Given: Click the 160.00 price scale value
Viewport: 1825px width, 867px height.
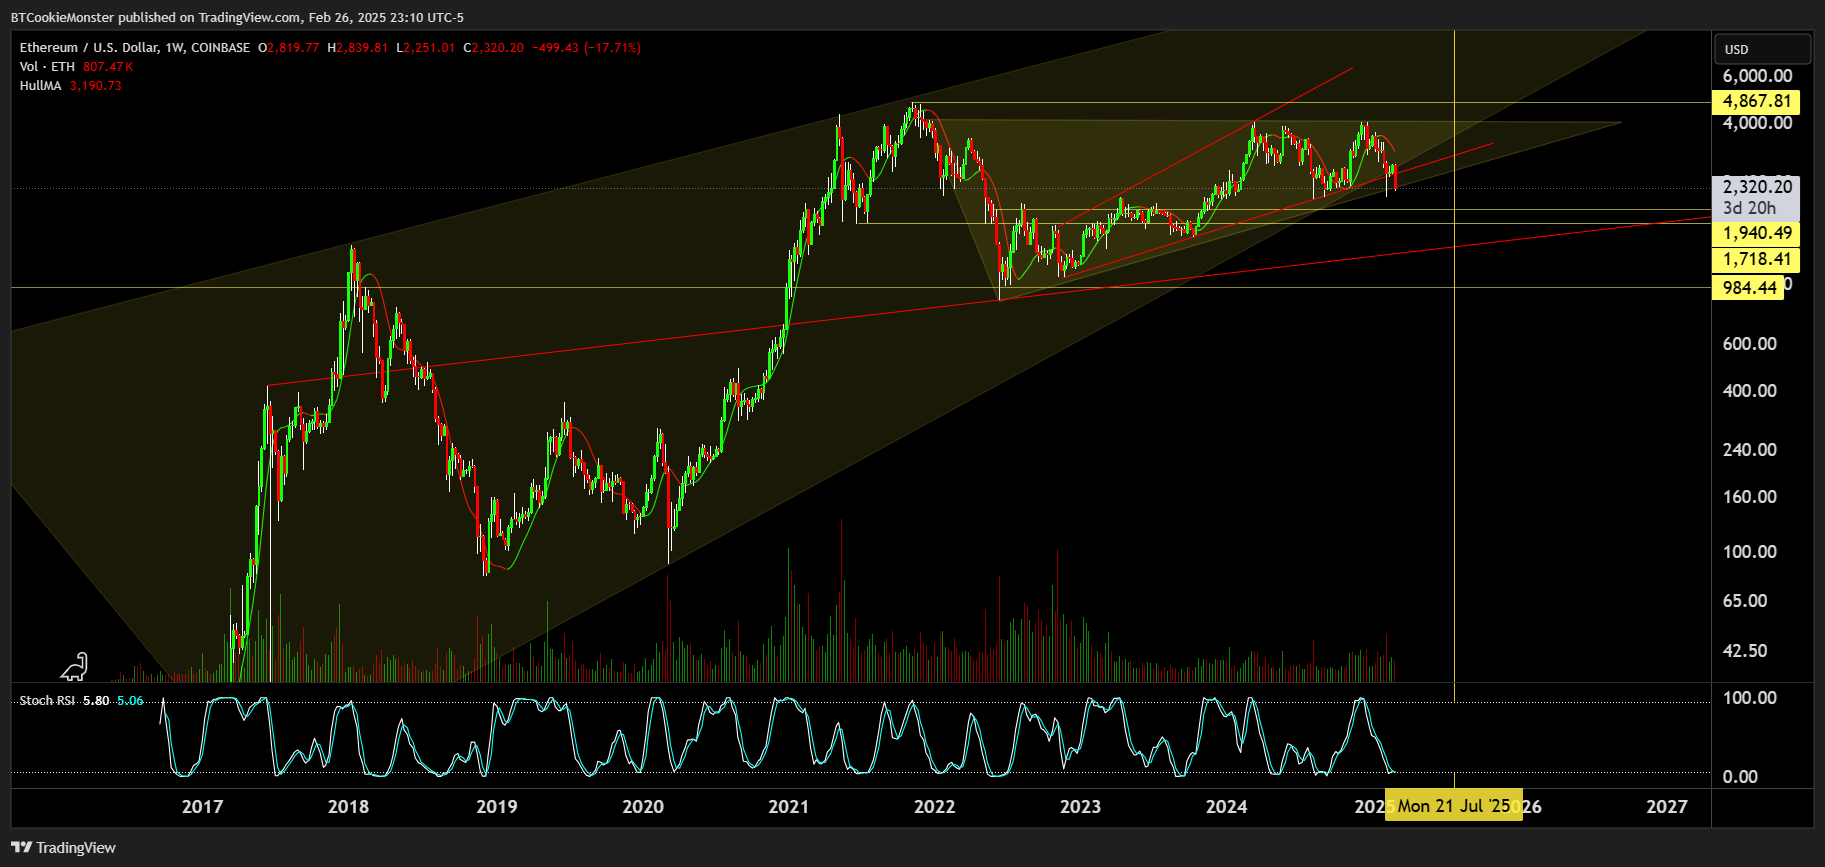Looking at the screenshot, I should (1750, 496).
